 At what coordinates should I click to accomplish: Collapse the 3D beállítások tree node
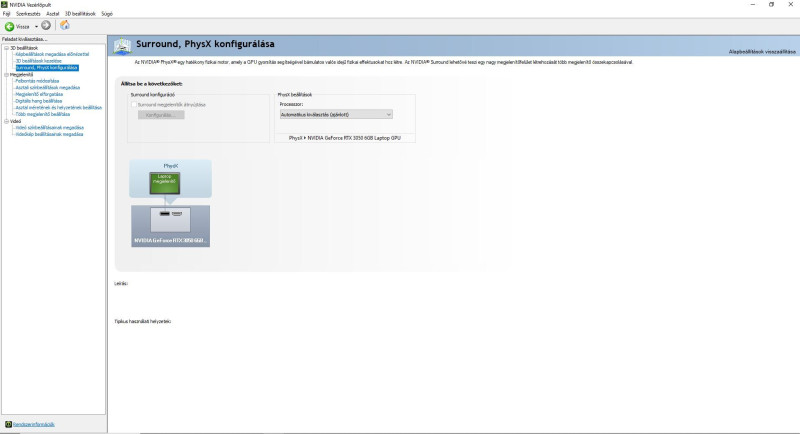click(6, 48)
